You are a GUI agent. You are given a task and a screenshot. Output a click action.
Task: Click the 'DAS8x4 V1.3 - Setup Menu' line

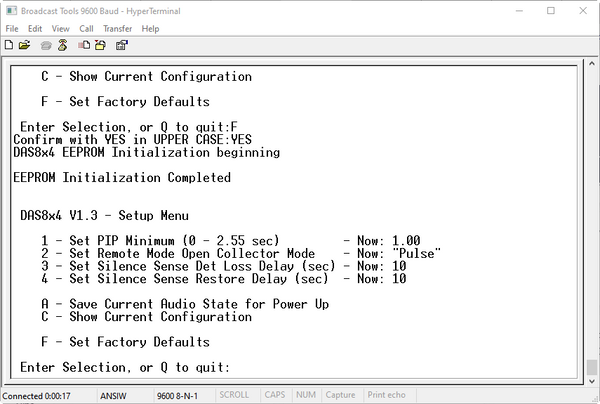coord(104,215)
